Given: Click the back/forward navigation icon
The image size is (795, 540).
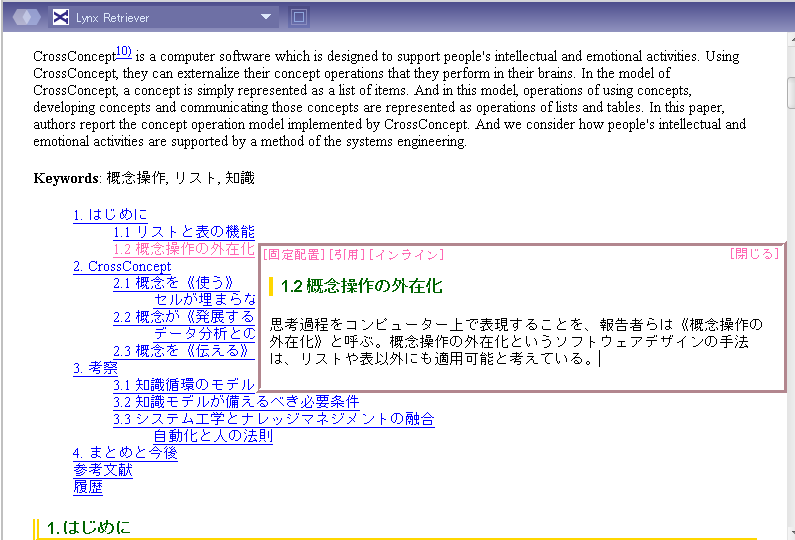Looking at the screenshot, I should point(26,17).
